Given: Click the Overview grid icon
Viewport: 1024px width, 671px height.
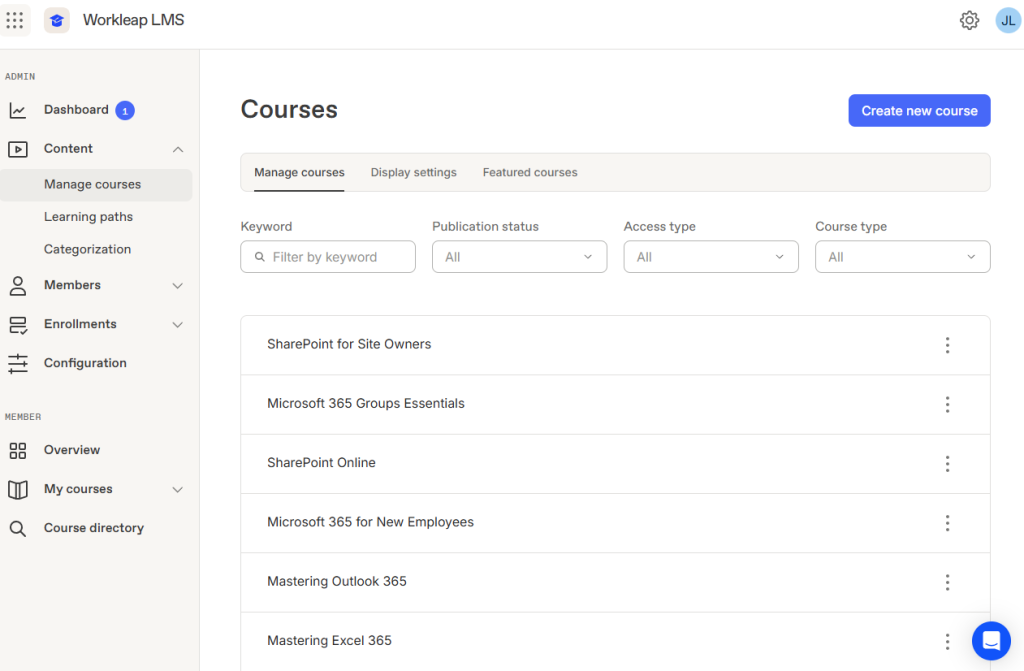Looking at the screenshot, I should click(18, 450).
